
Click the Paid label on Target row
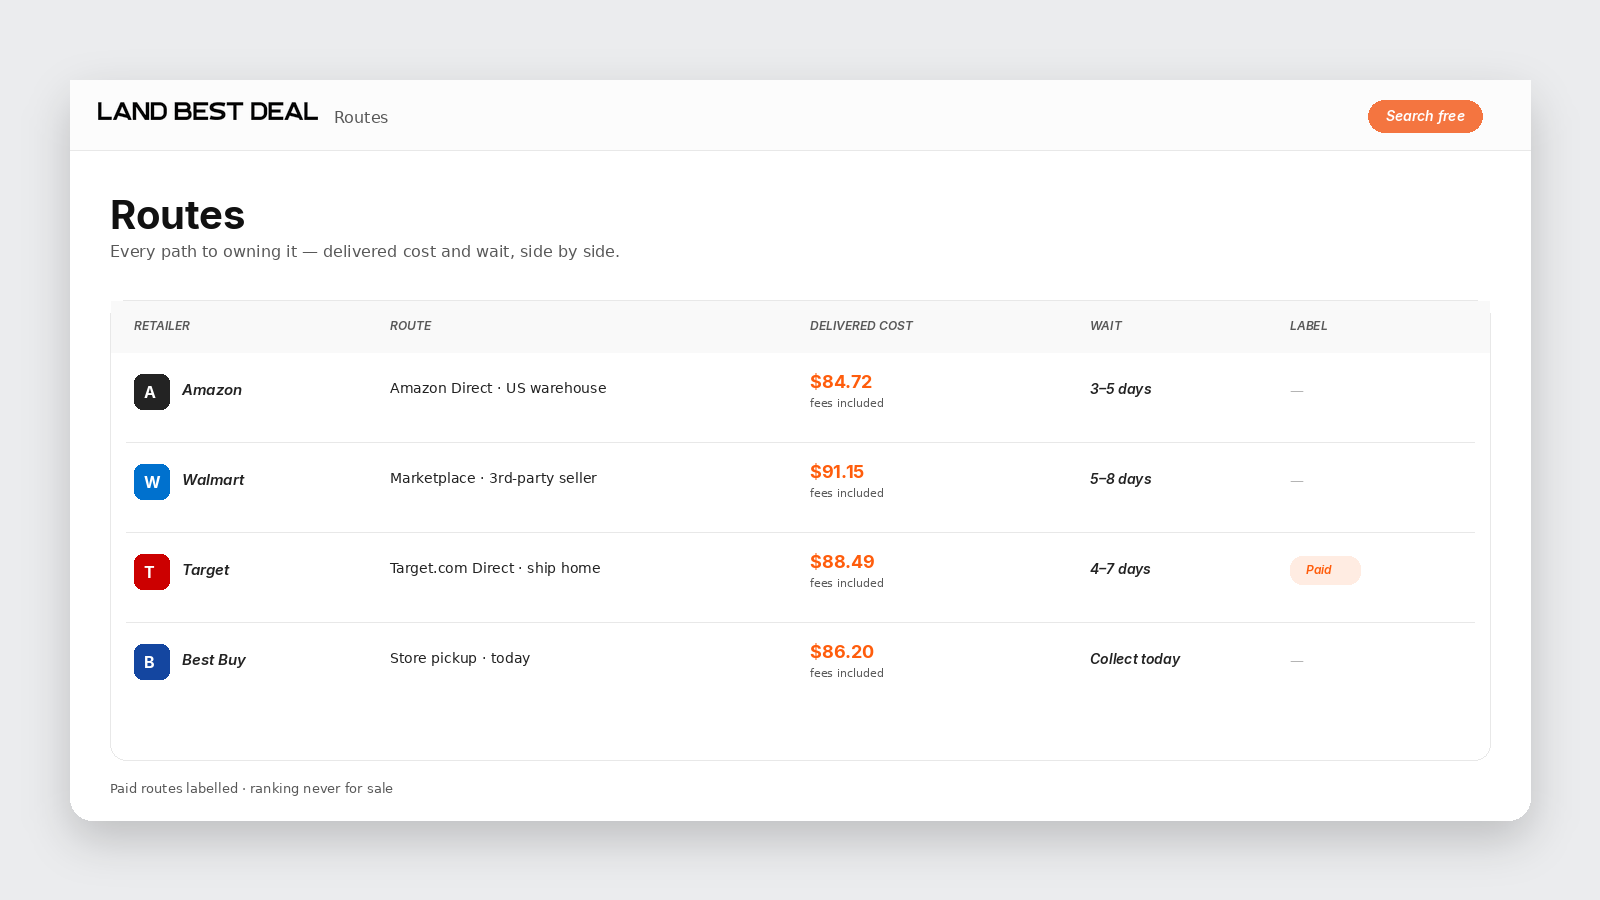click(x=1325, y=570)
